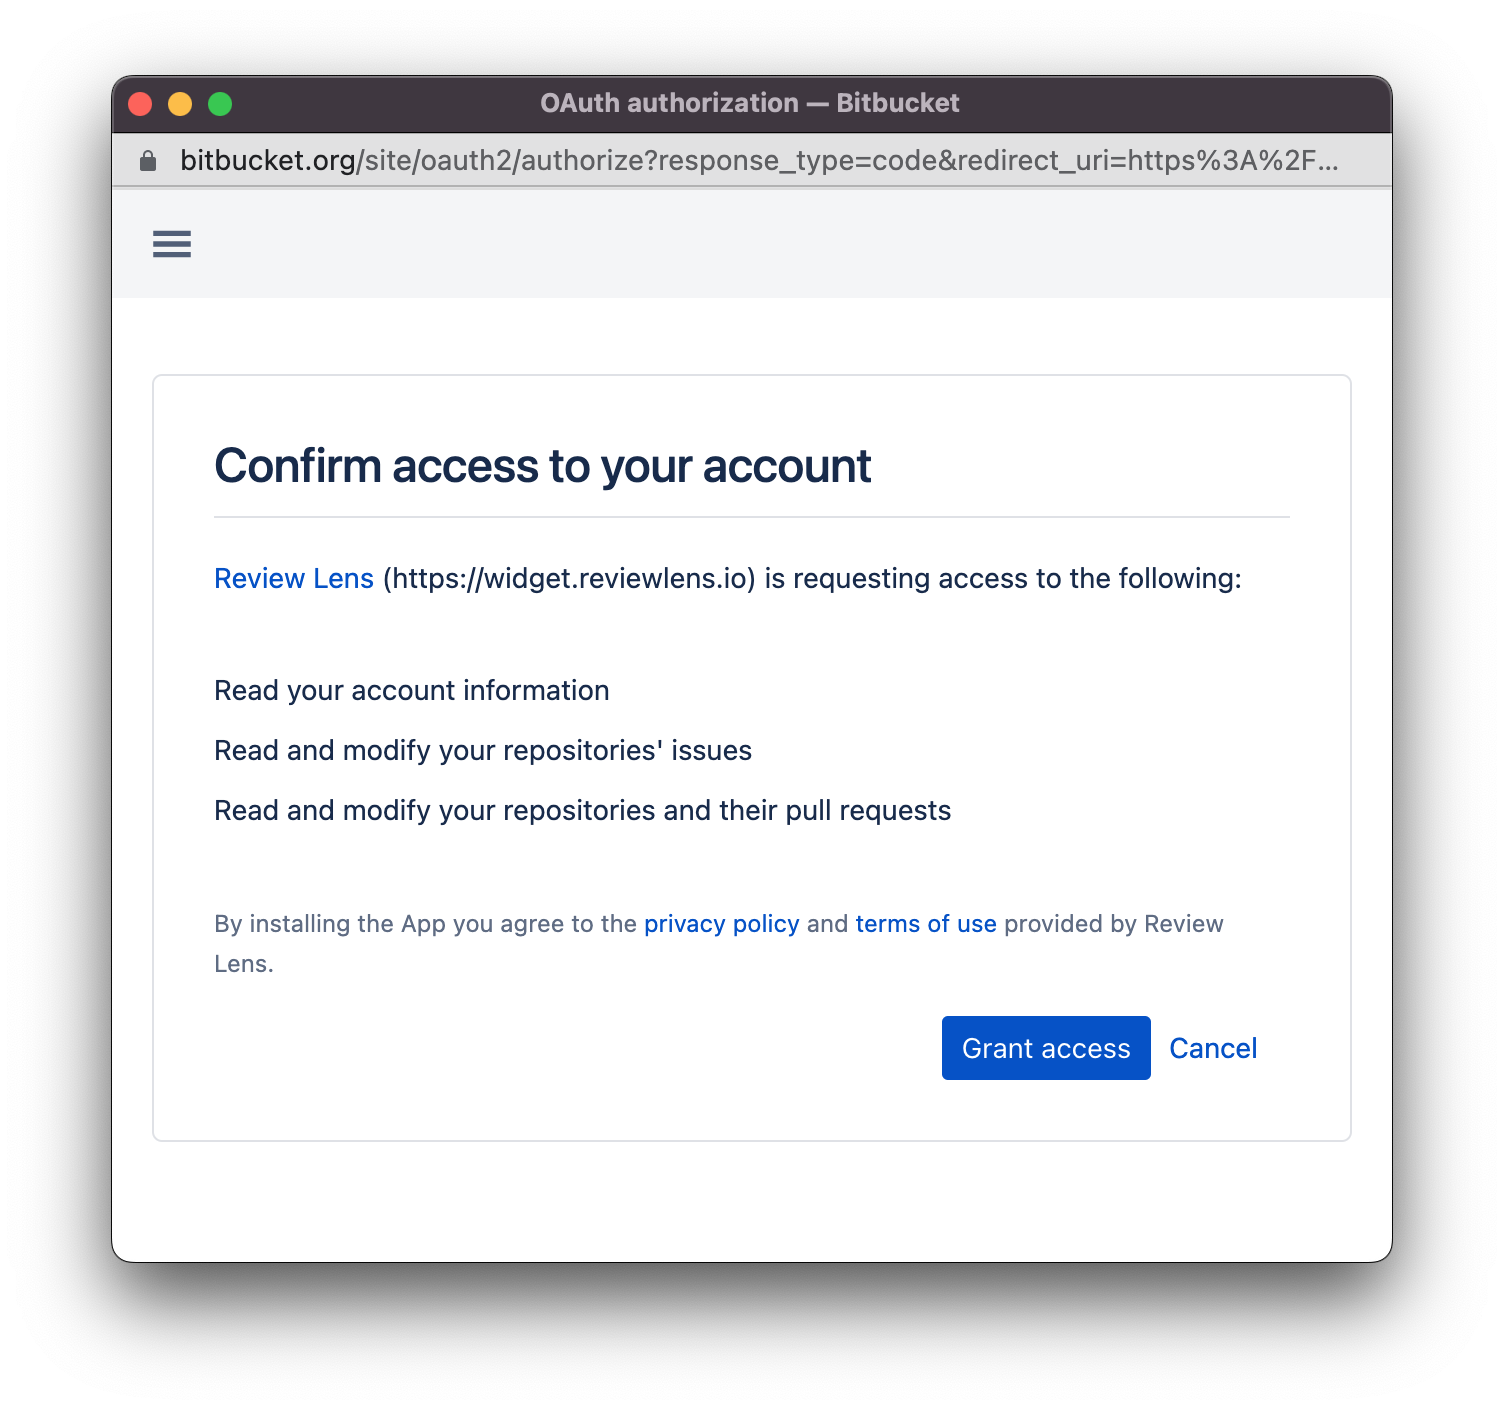Click the Confirm access to your account heading

tap(542, 466)
